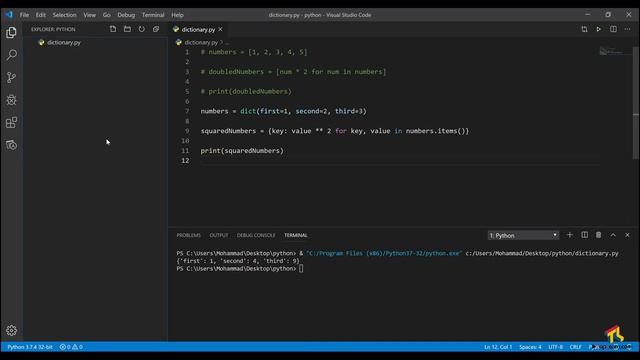
Task: Click the terminal output dictionary line
Action: coord(238,261)
